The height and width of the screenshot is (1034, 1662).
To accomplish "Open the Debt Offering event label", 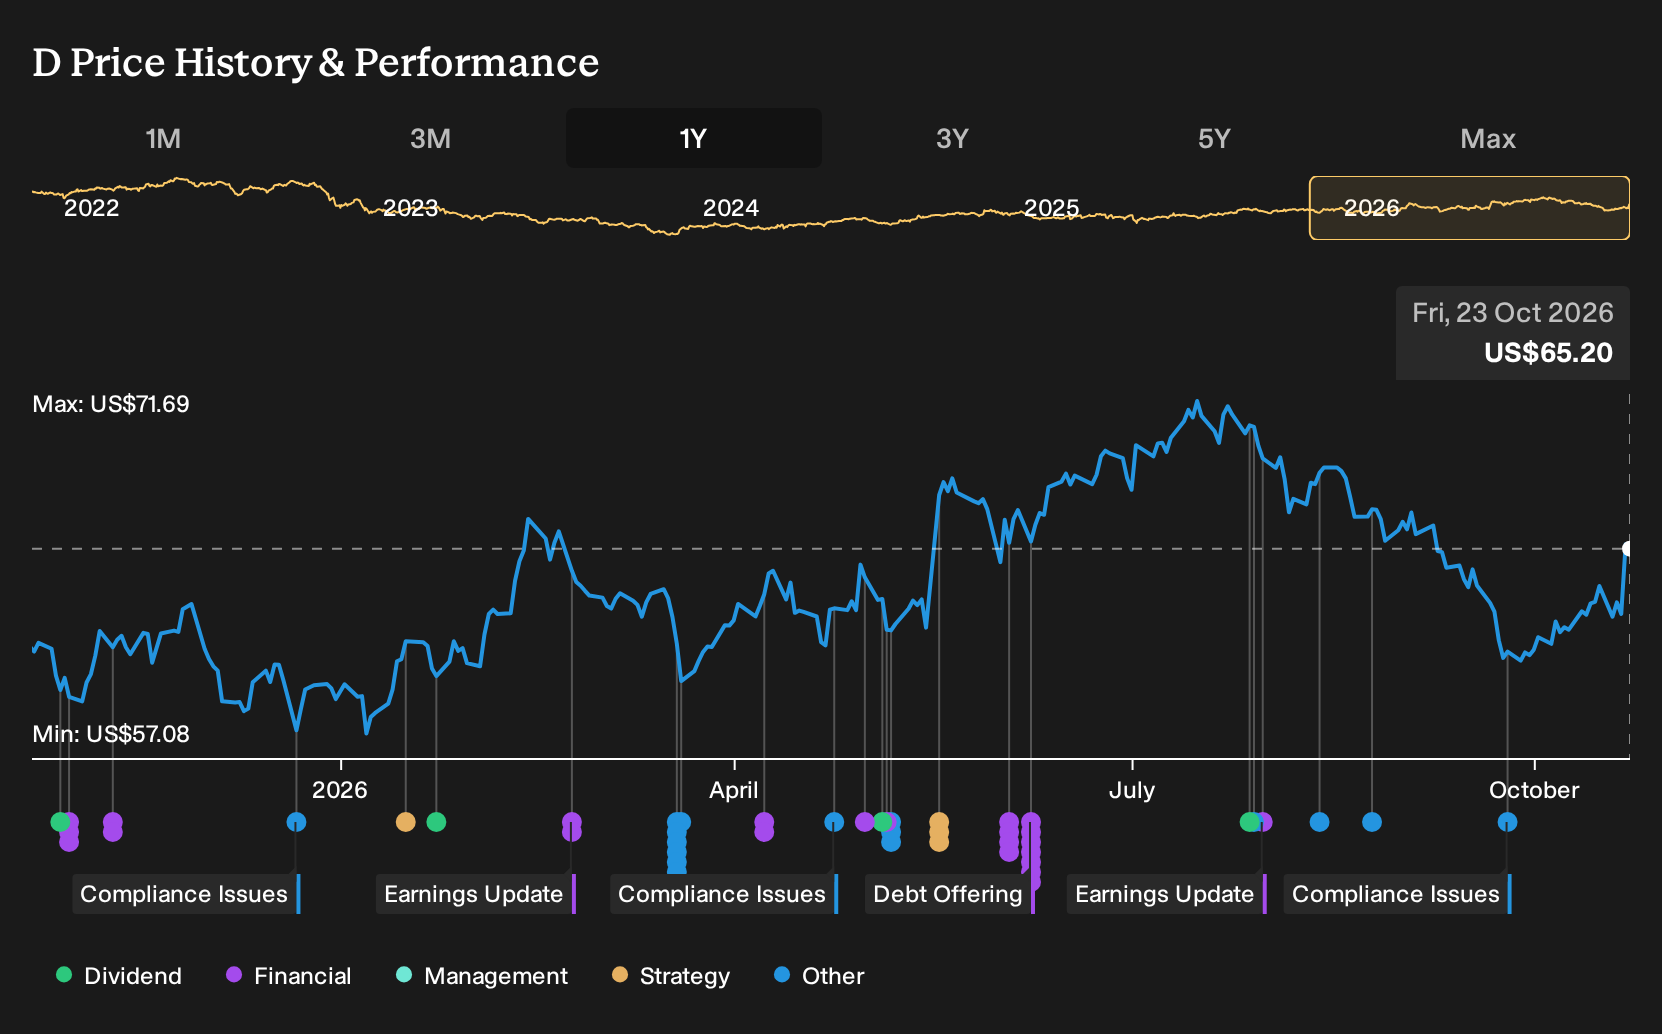I will (x=949, y=894).
